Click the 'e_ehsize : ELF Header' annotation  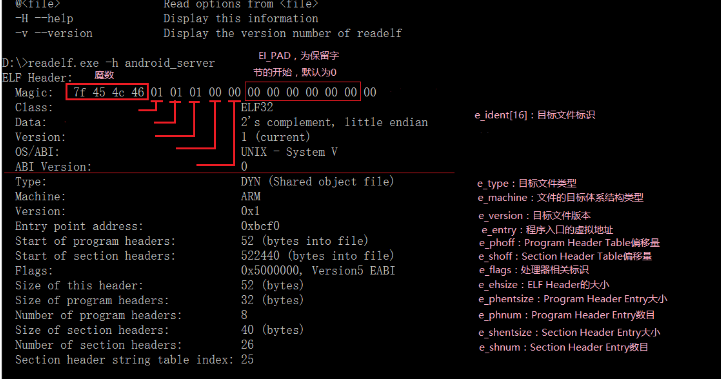(544, 285)
